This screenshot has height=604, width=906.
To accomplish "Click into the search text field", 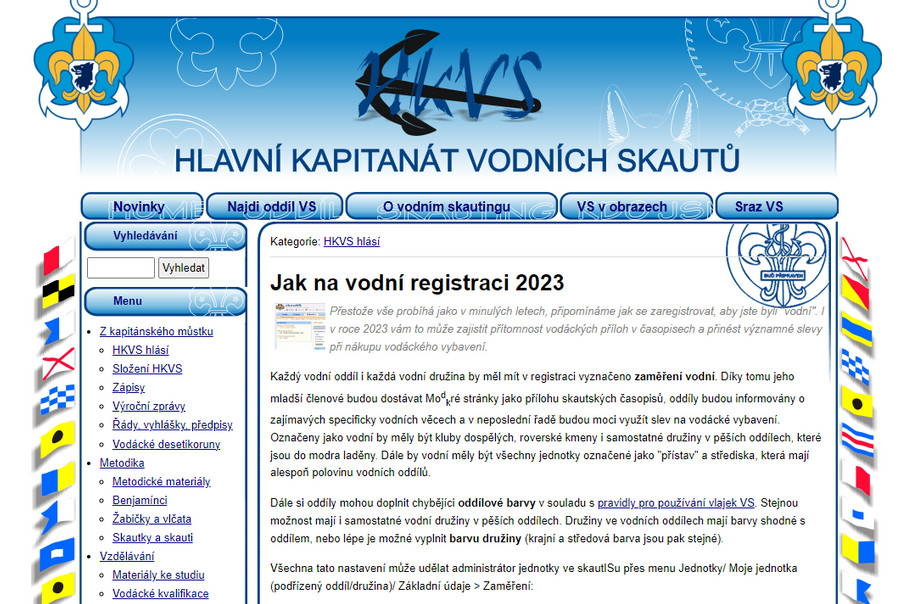I will 121,268.
